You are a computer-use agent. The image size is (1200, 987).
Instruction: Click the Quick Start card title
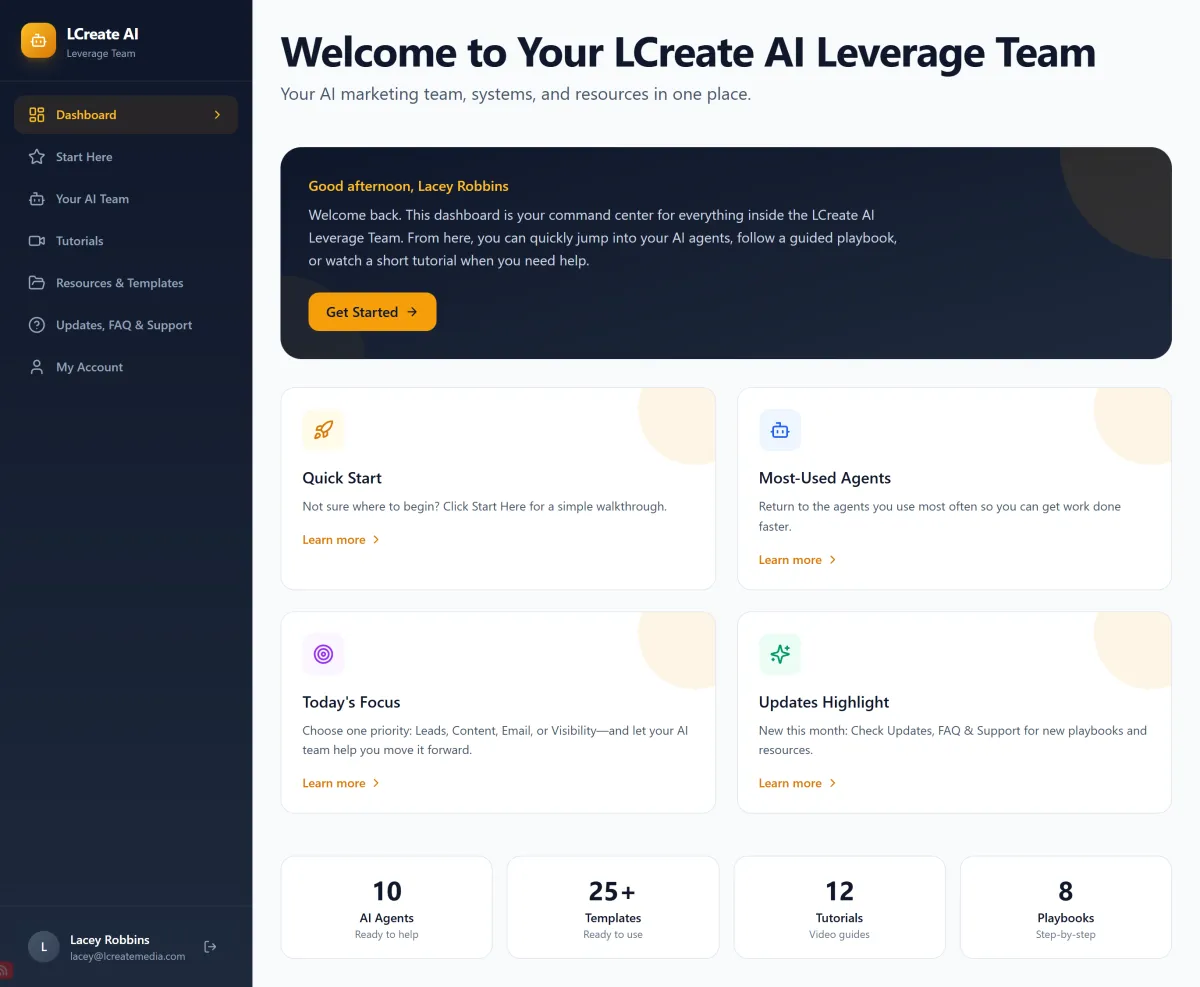point(342,478)
